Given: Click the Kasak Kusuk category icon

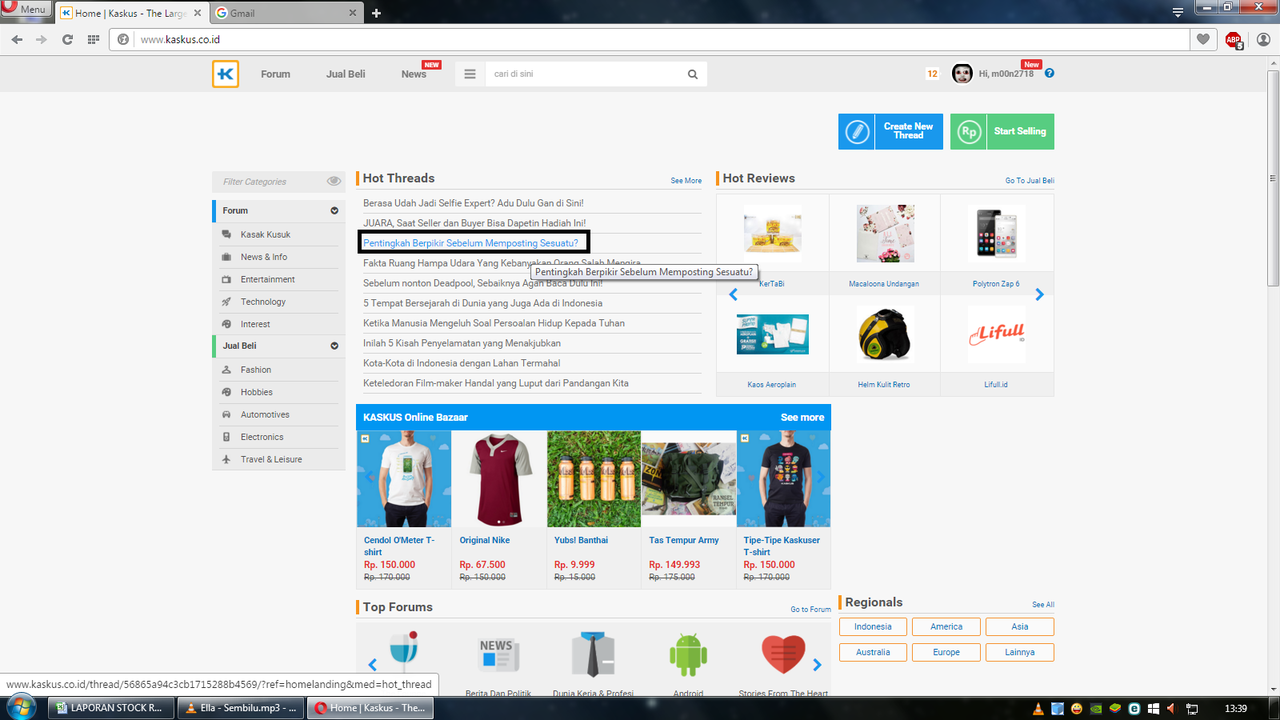Looking at the screenshot, I should [x=226, y=234].
